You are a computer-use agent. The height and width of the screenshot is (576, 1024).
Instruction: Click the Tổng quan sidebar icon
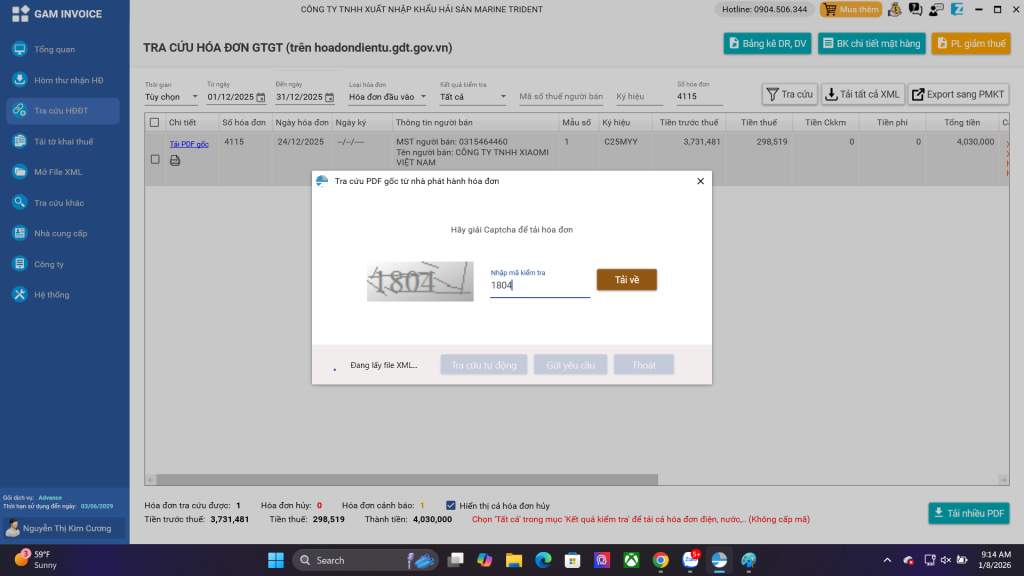(19, 49)
